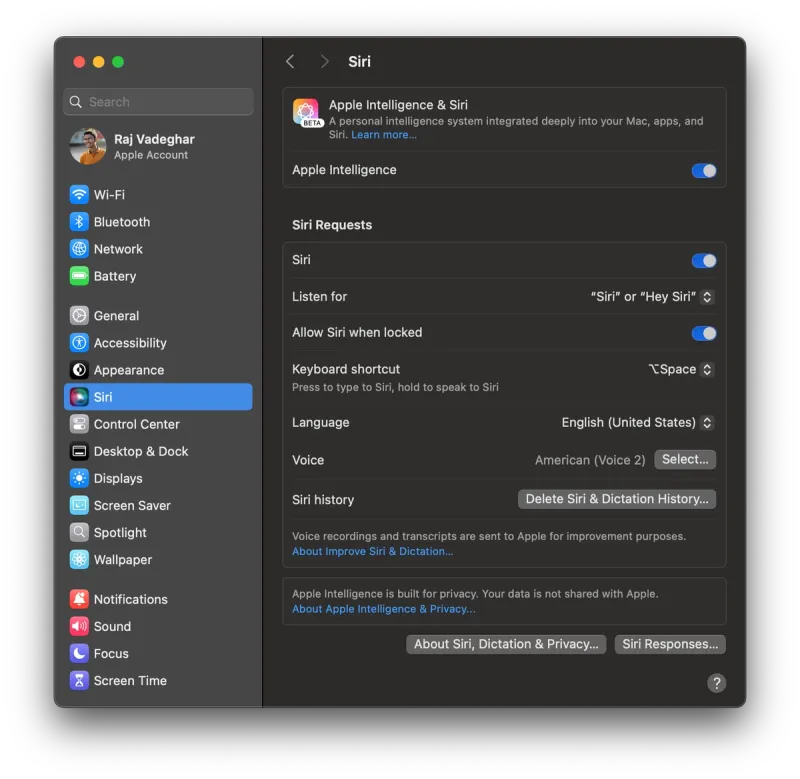Toggle the Apple Intelligence switch
The width and height of the screenshot is (800, 779).
704,170
